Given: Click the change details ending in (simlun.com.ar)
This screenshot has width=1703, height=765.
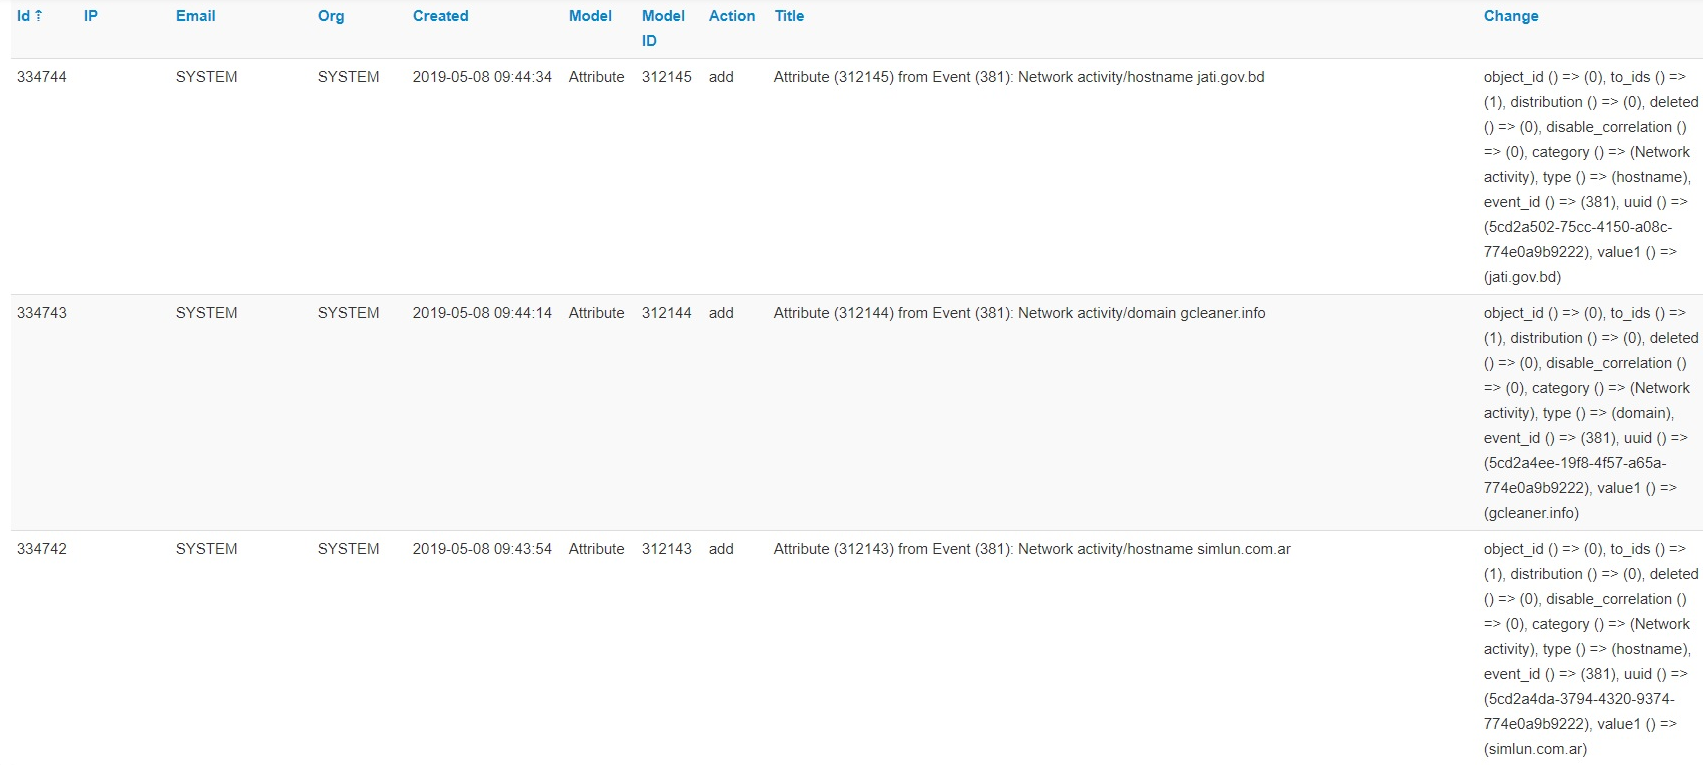Looking at the screenshot, I should (1591, 649).
